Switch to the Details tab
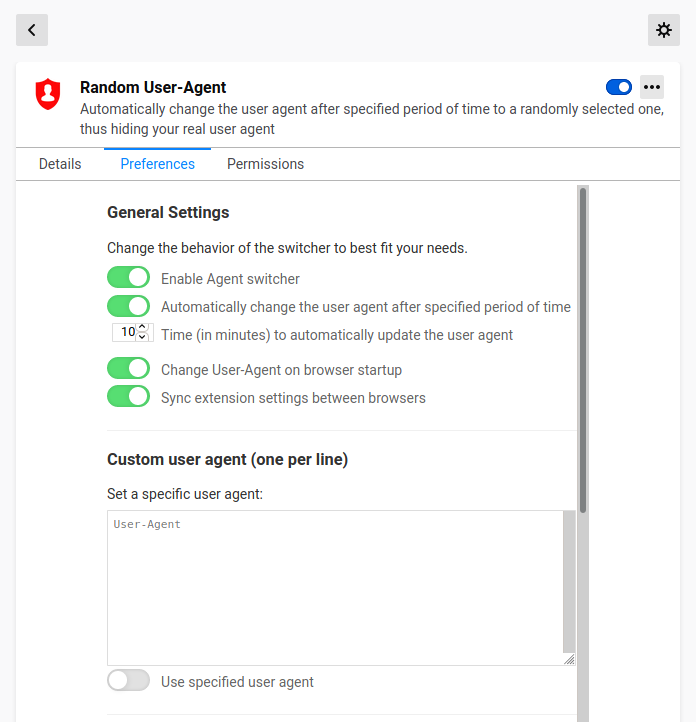The height and width of the screenshot is (722, 696). (x=60, y=164)
